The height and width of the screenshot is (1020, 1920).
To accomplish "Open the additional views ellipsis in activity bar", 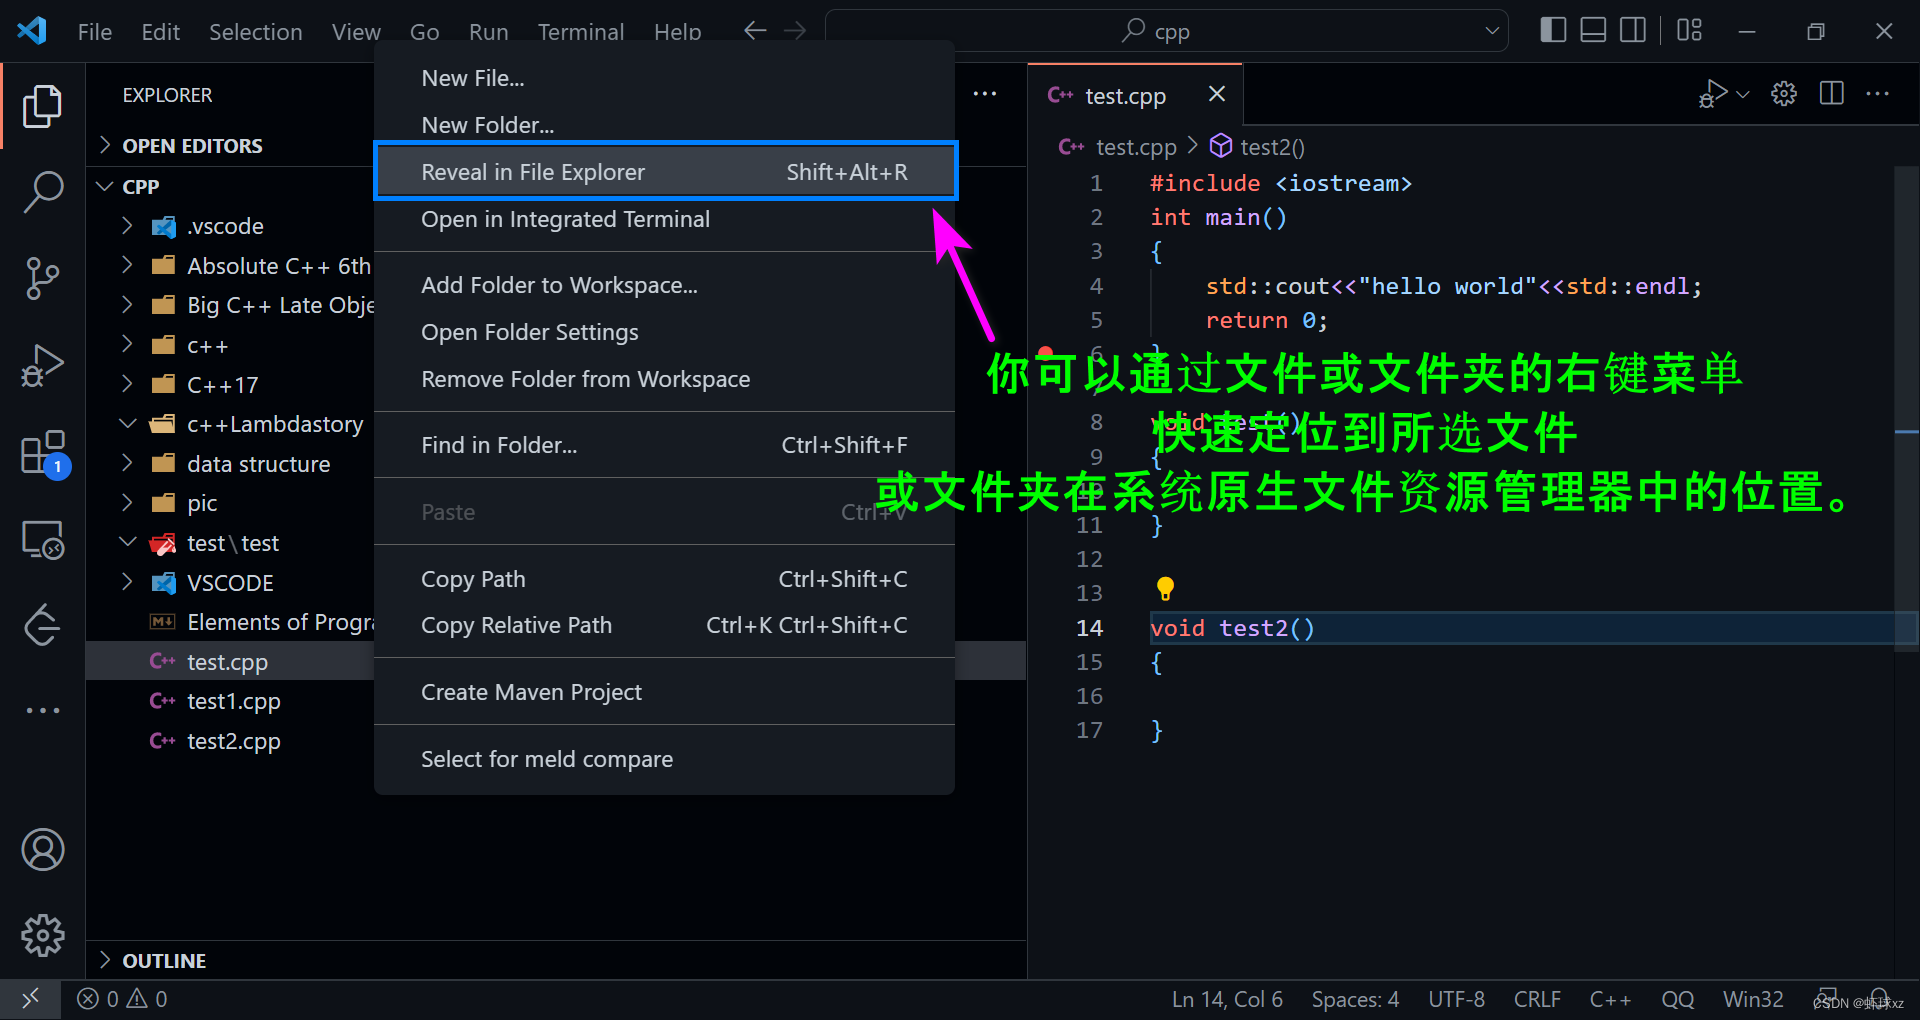I will coord(42,710).
